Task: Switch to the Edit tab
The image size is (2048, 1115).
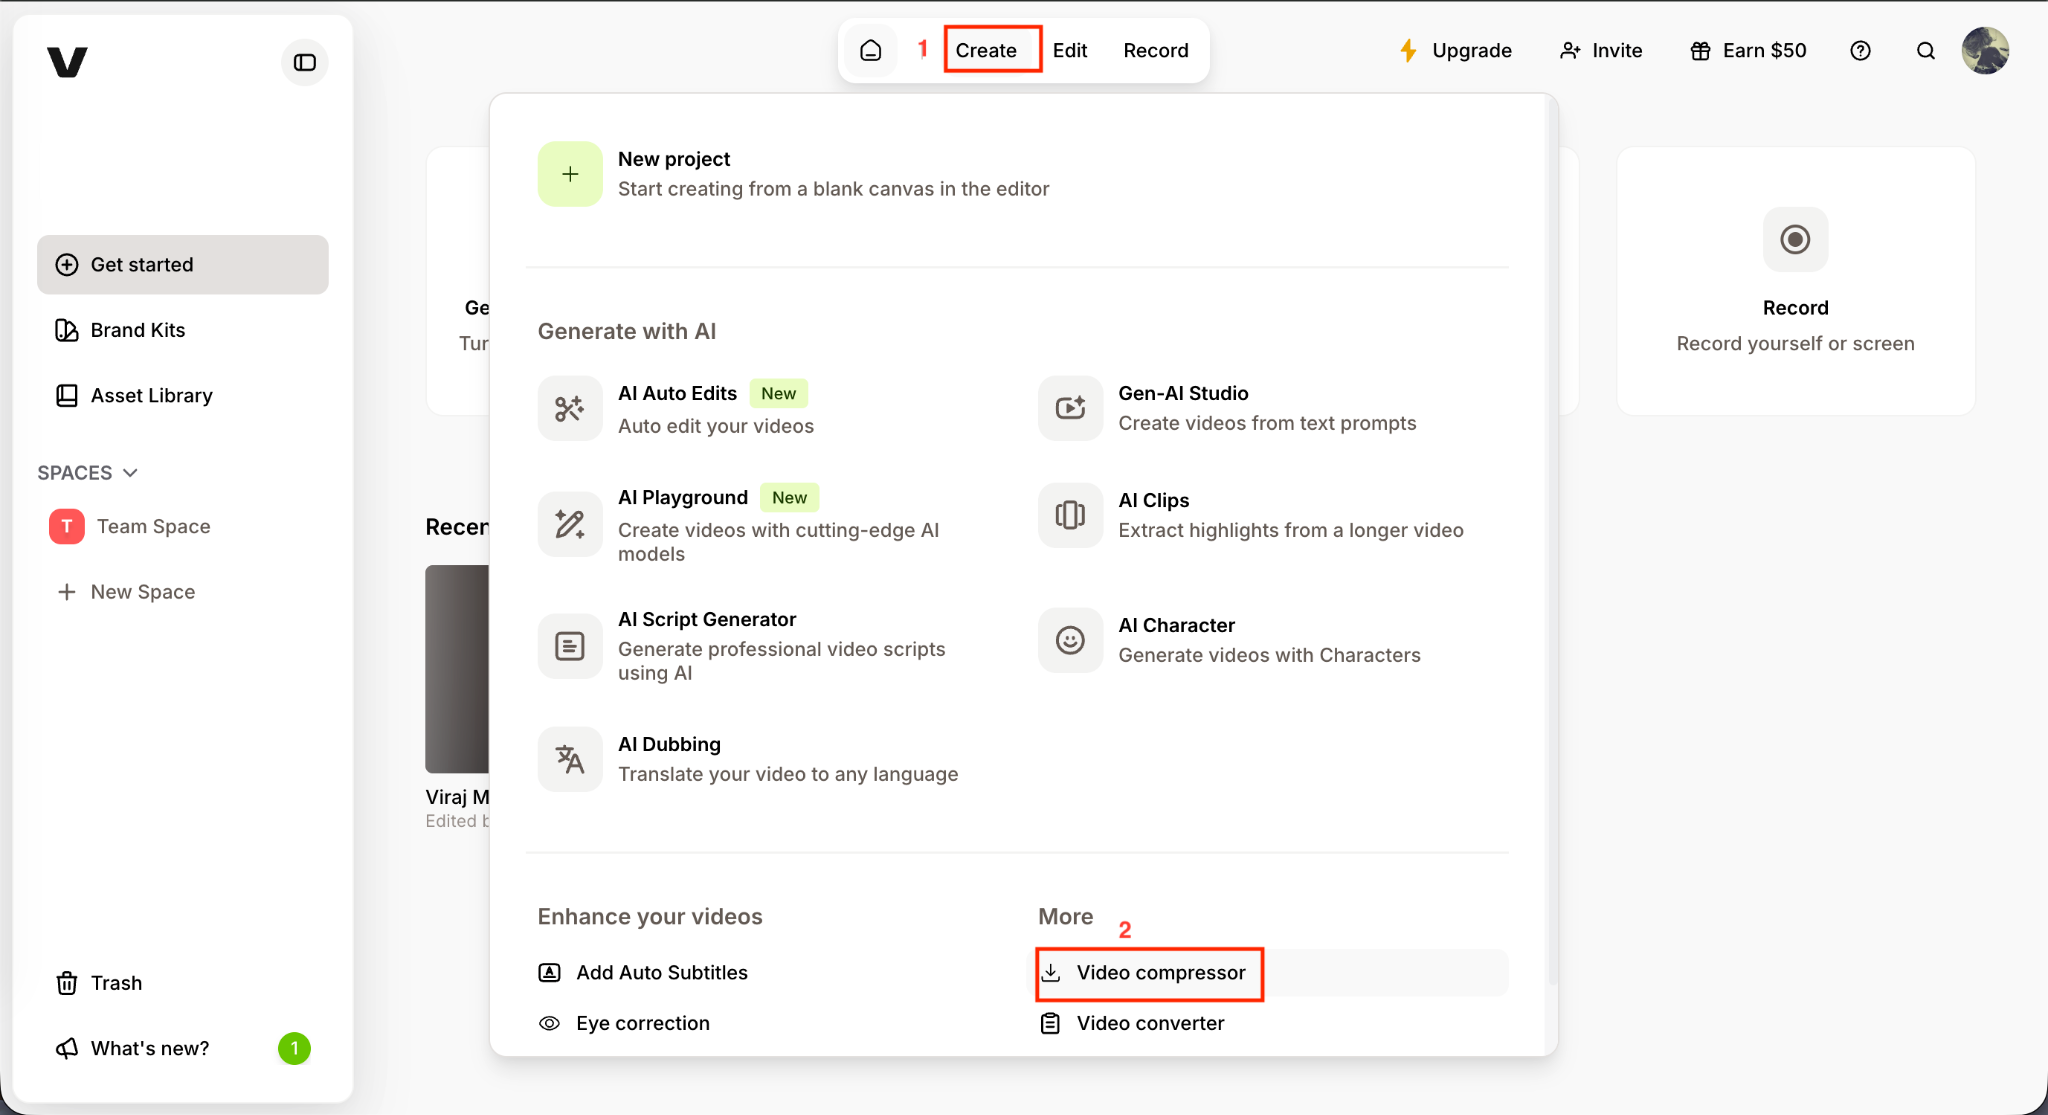Action: pos(1069,50)
